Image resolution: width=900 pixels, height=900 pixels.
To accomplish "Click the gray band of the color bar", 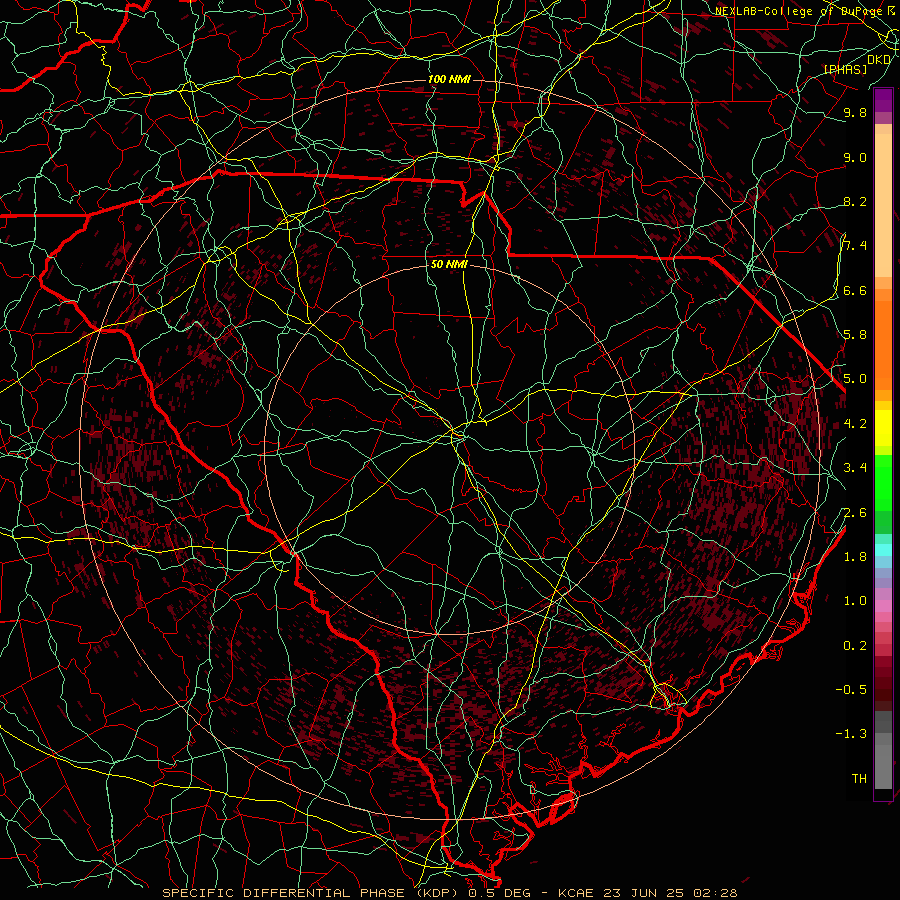I will point(883,752).
